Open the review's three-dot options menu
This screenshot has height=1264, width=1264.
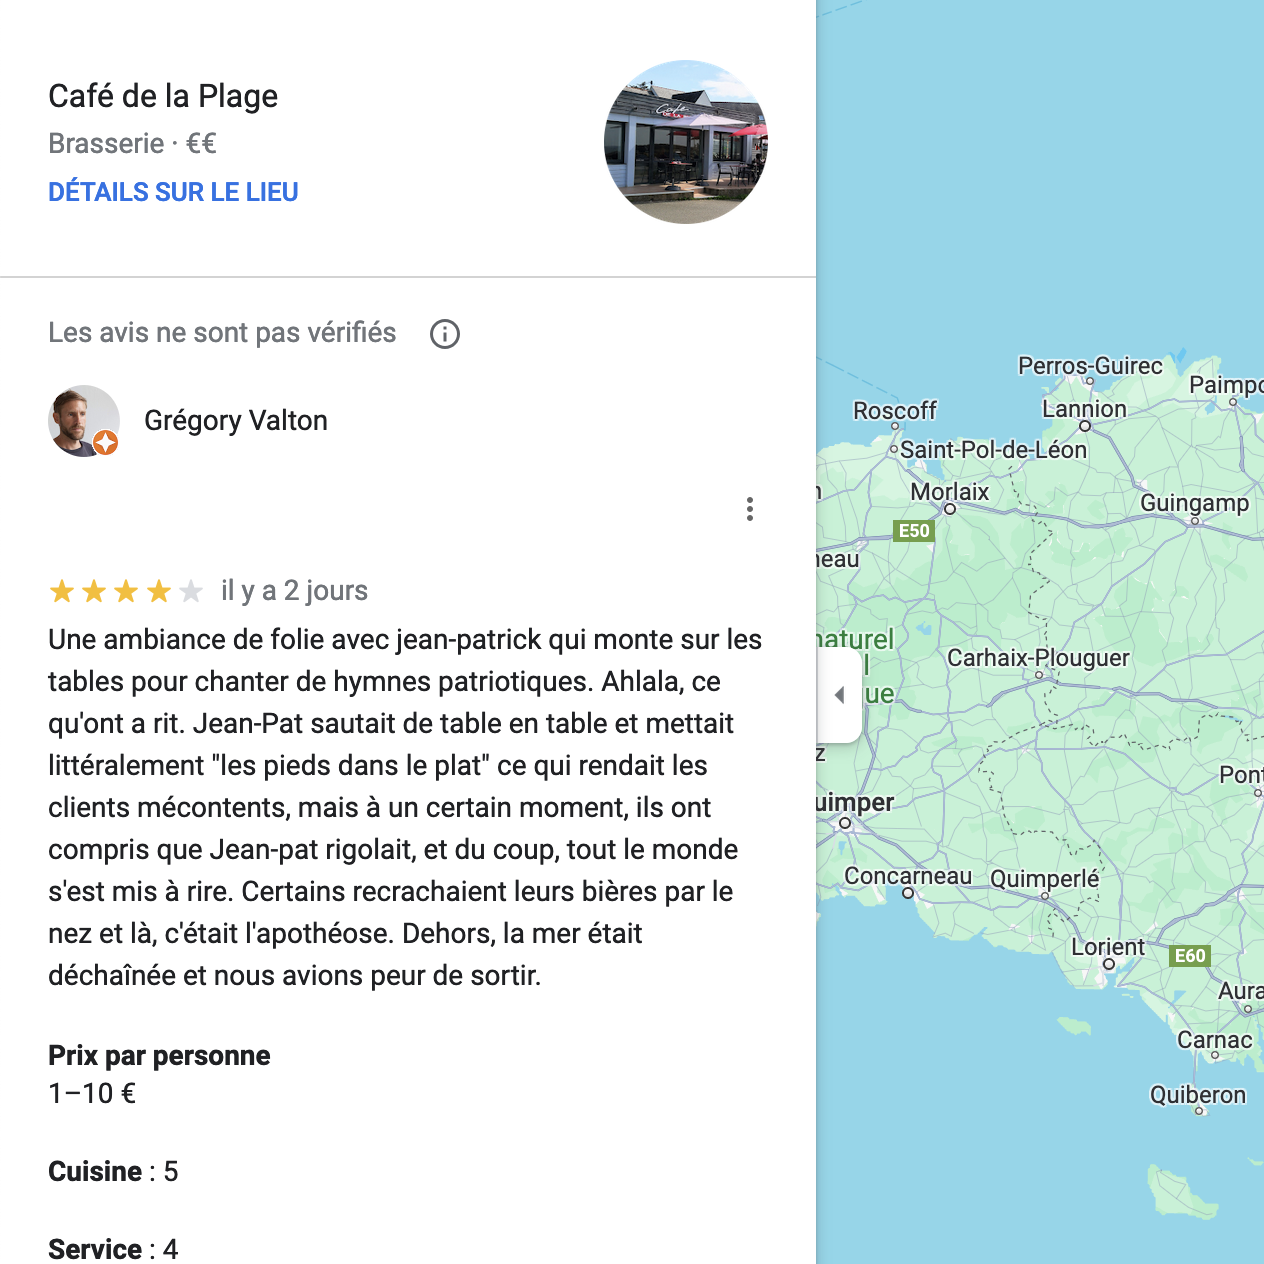tap(749, 509)
